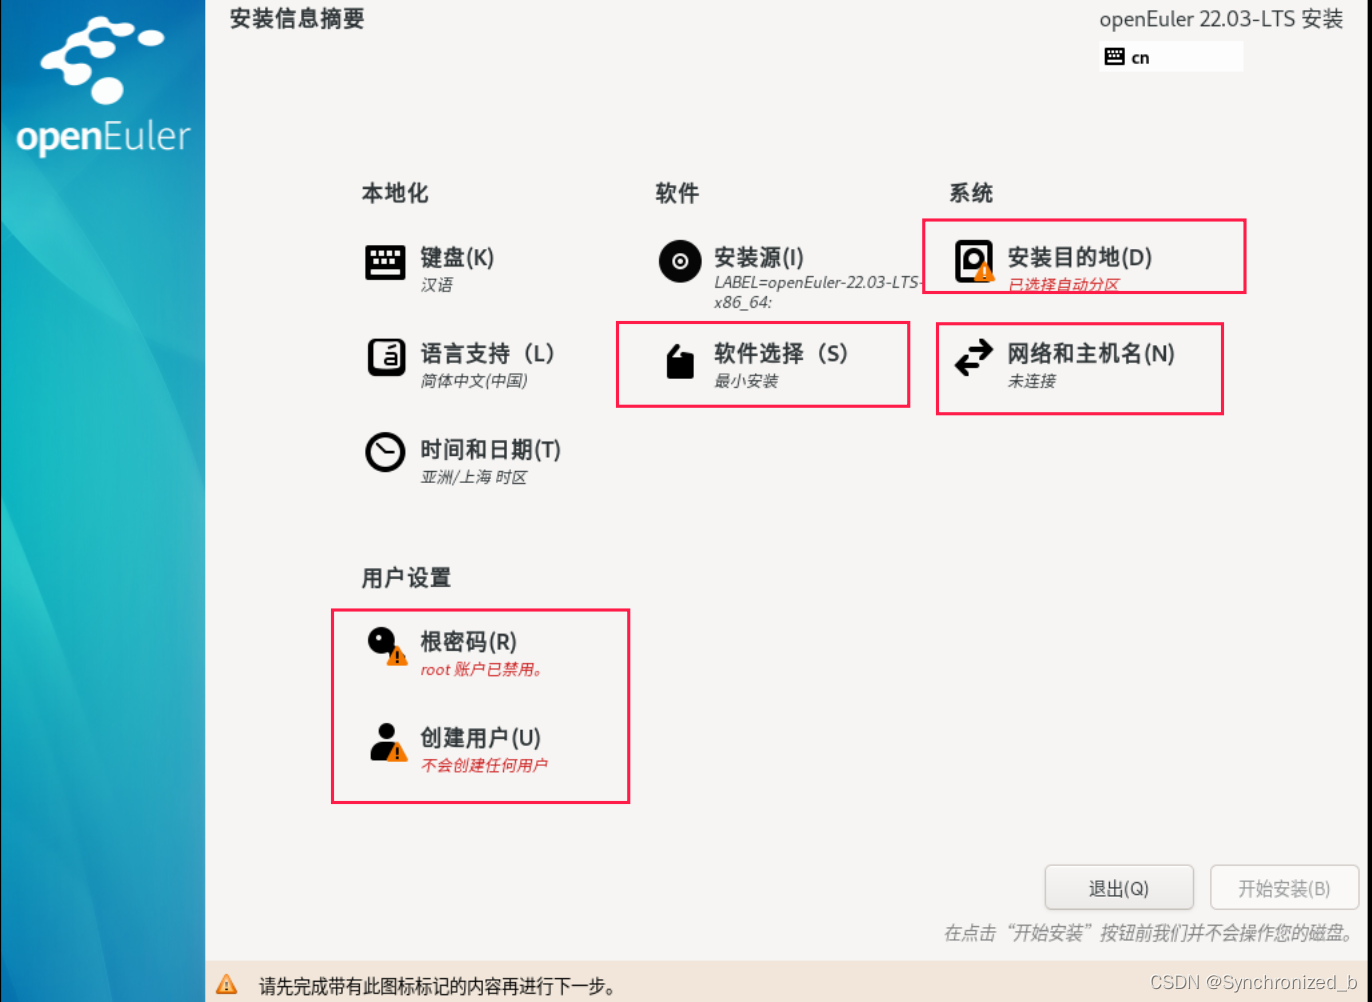1372x1002 pixels.
Task: Open network and hostname arrows icon
Action: point(974,357)
